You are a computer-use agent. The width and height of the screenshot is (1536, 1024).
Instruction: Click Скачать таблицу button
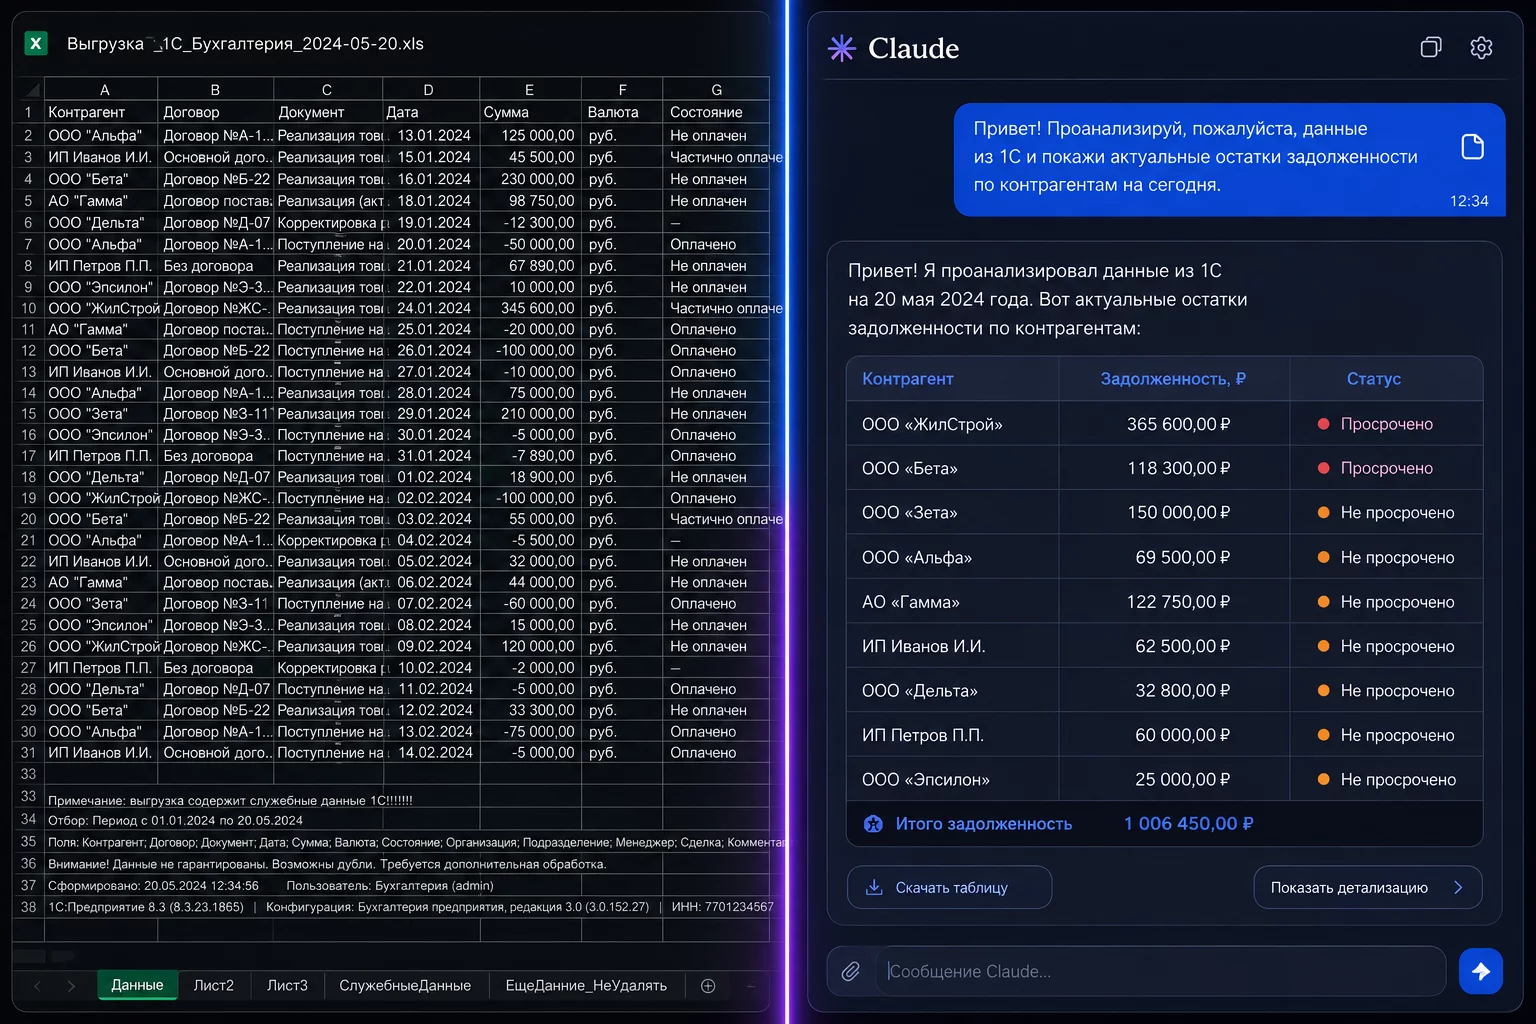949,887
